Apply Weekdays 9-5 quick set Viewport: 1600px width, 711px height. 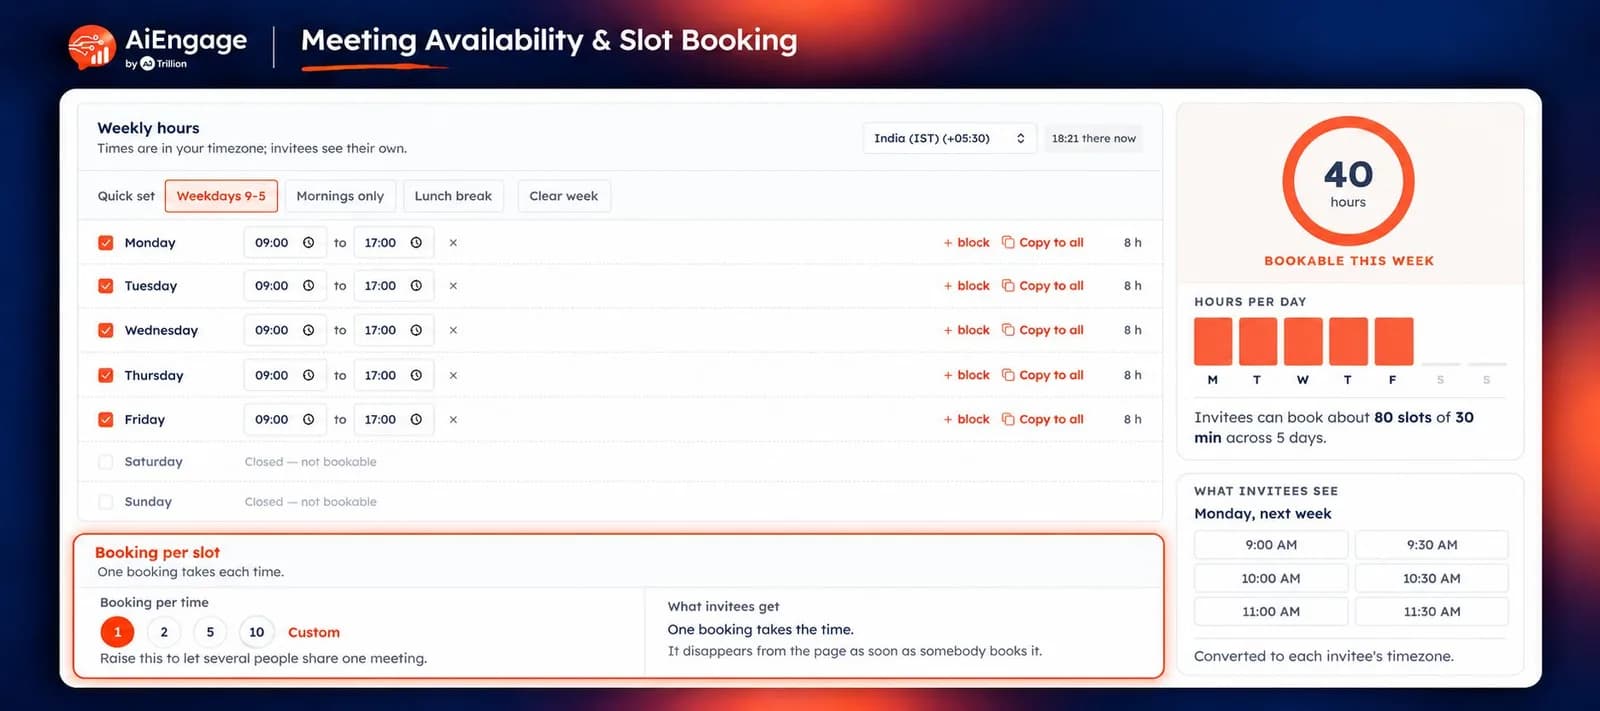pos(221,196)
